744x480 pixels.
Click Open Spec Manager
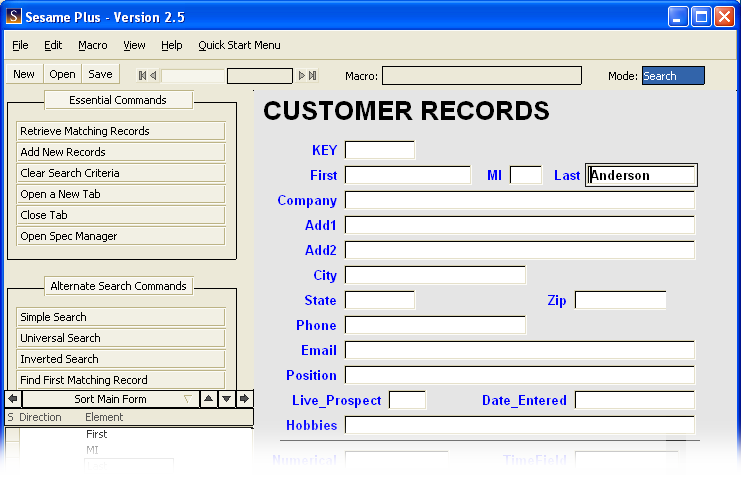pos(121,236)
